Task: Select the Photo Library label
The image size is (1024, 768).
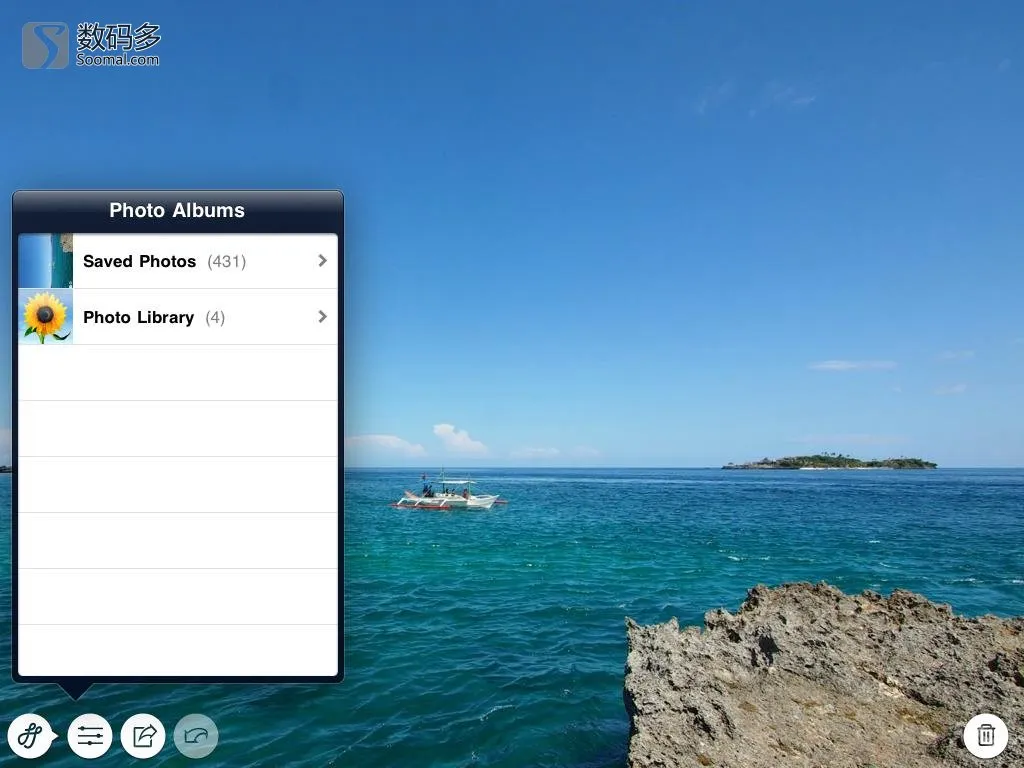Action: [x=138, y=317]
